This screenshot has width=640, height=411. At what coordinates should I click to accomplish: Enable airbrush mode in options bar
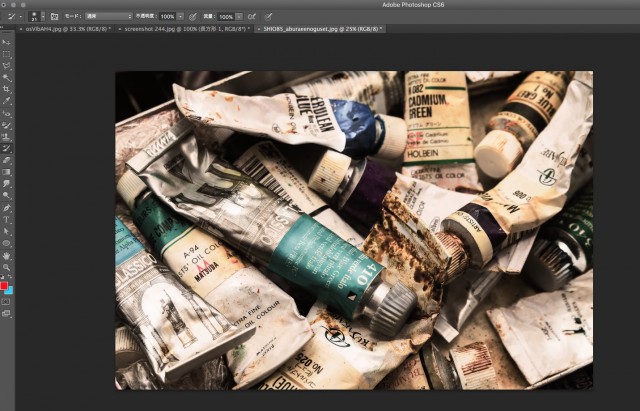tap(251, 17)
